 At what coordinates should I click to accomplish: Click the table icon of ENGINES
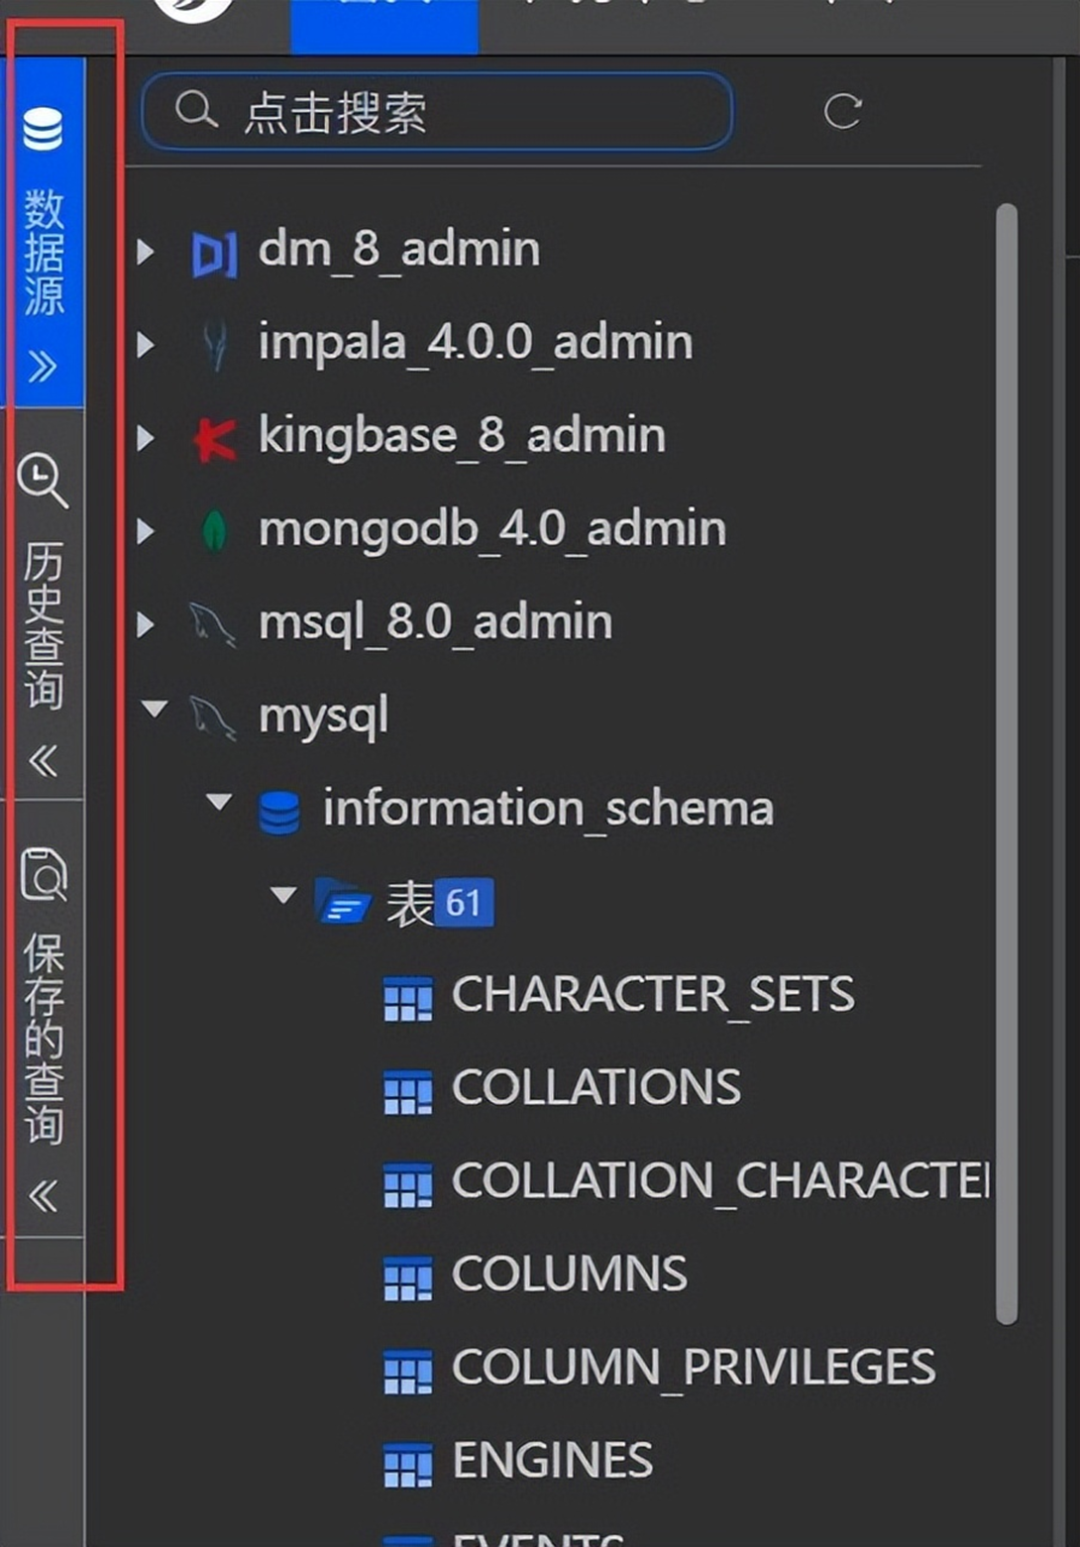[408, 1465]
